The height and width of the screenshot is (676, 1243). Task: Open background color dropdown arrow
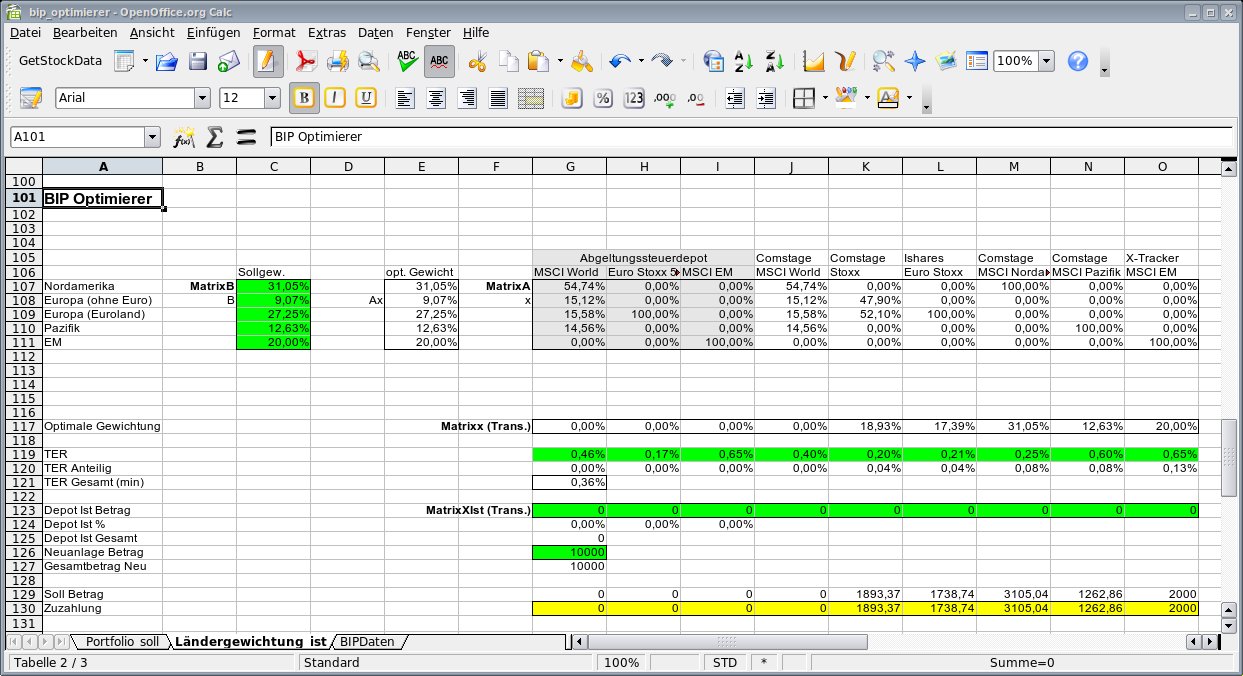[x=867, y=98]
